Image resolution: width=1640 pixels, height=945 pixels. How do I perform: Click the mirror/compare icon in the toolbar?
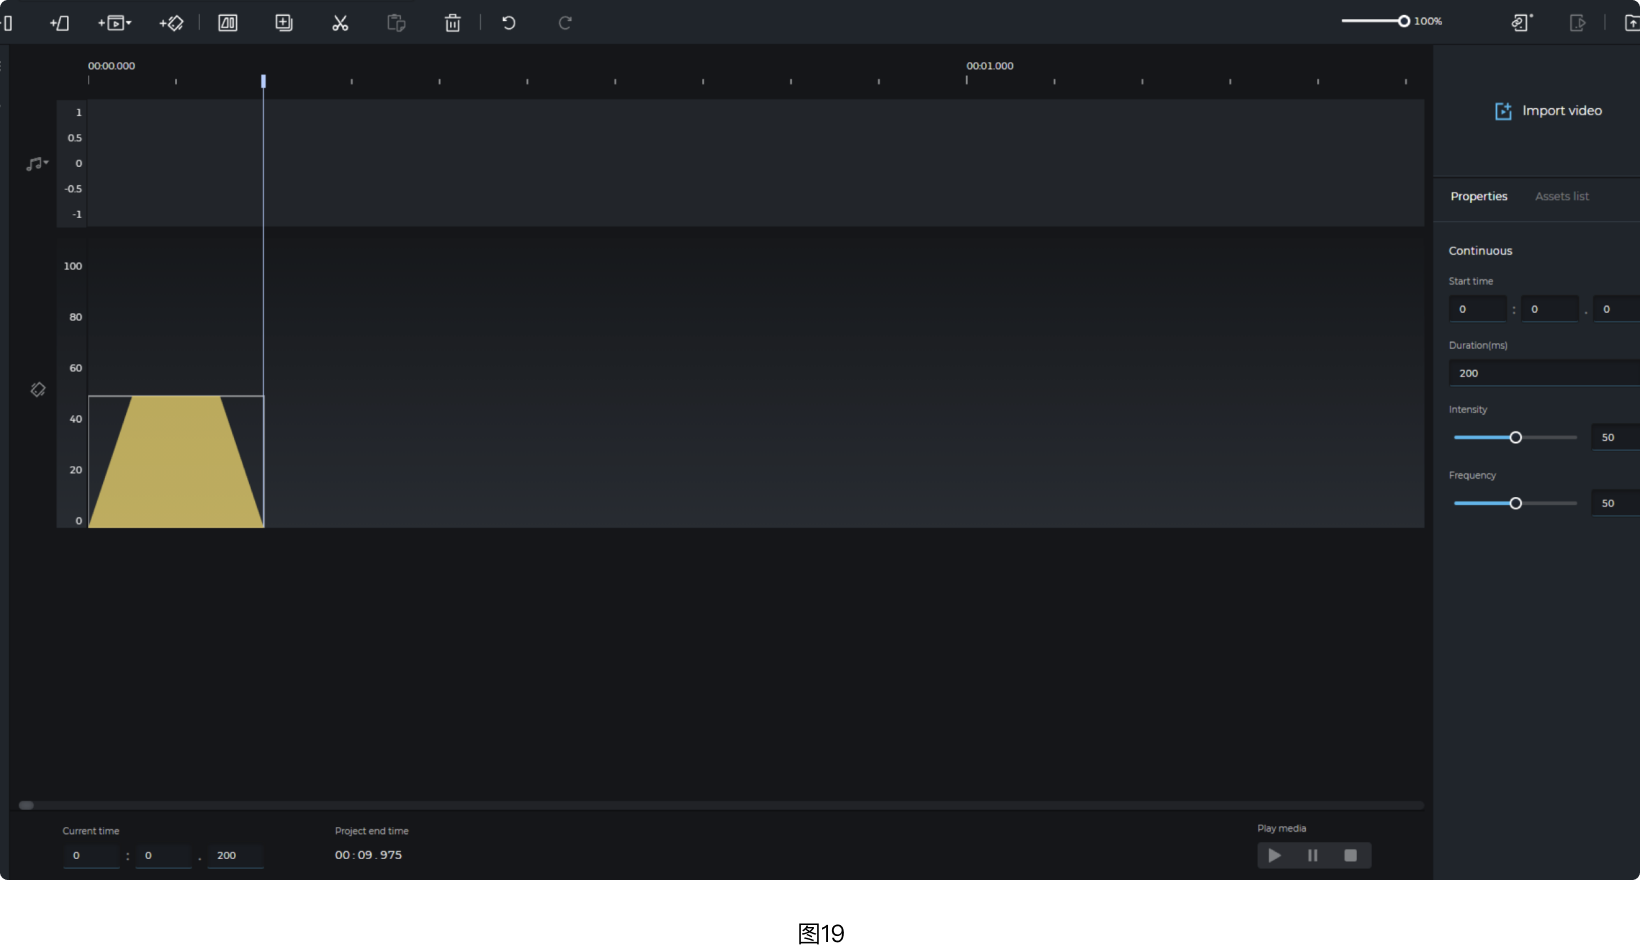227,22
